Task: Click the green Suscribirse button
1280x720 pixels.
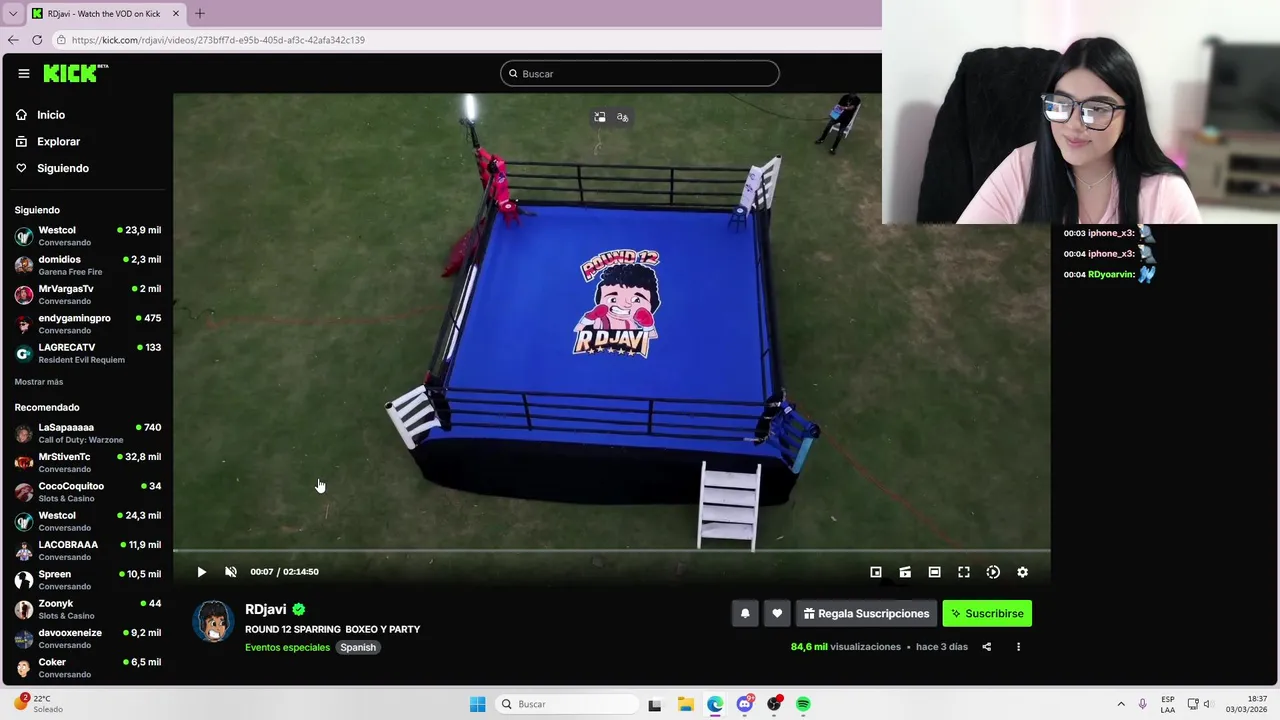Action: coord(987,614)
